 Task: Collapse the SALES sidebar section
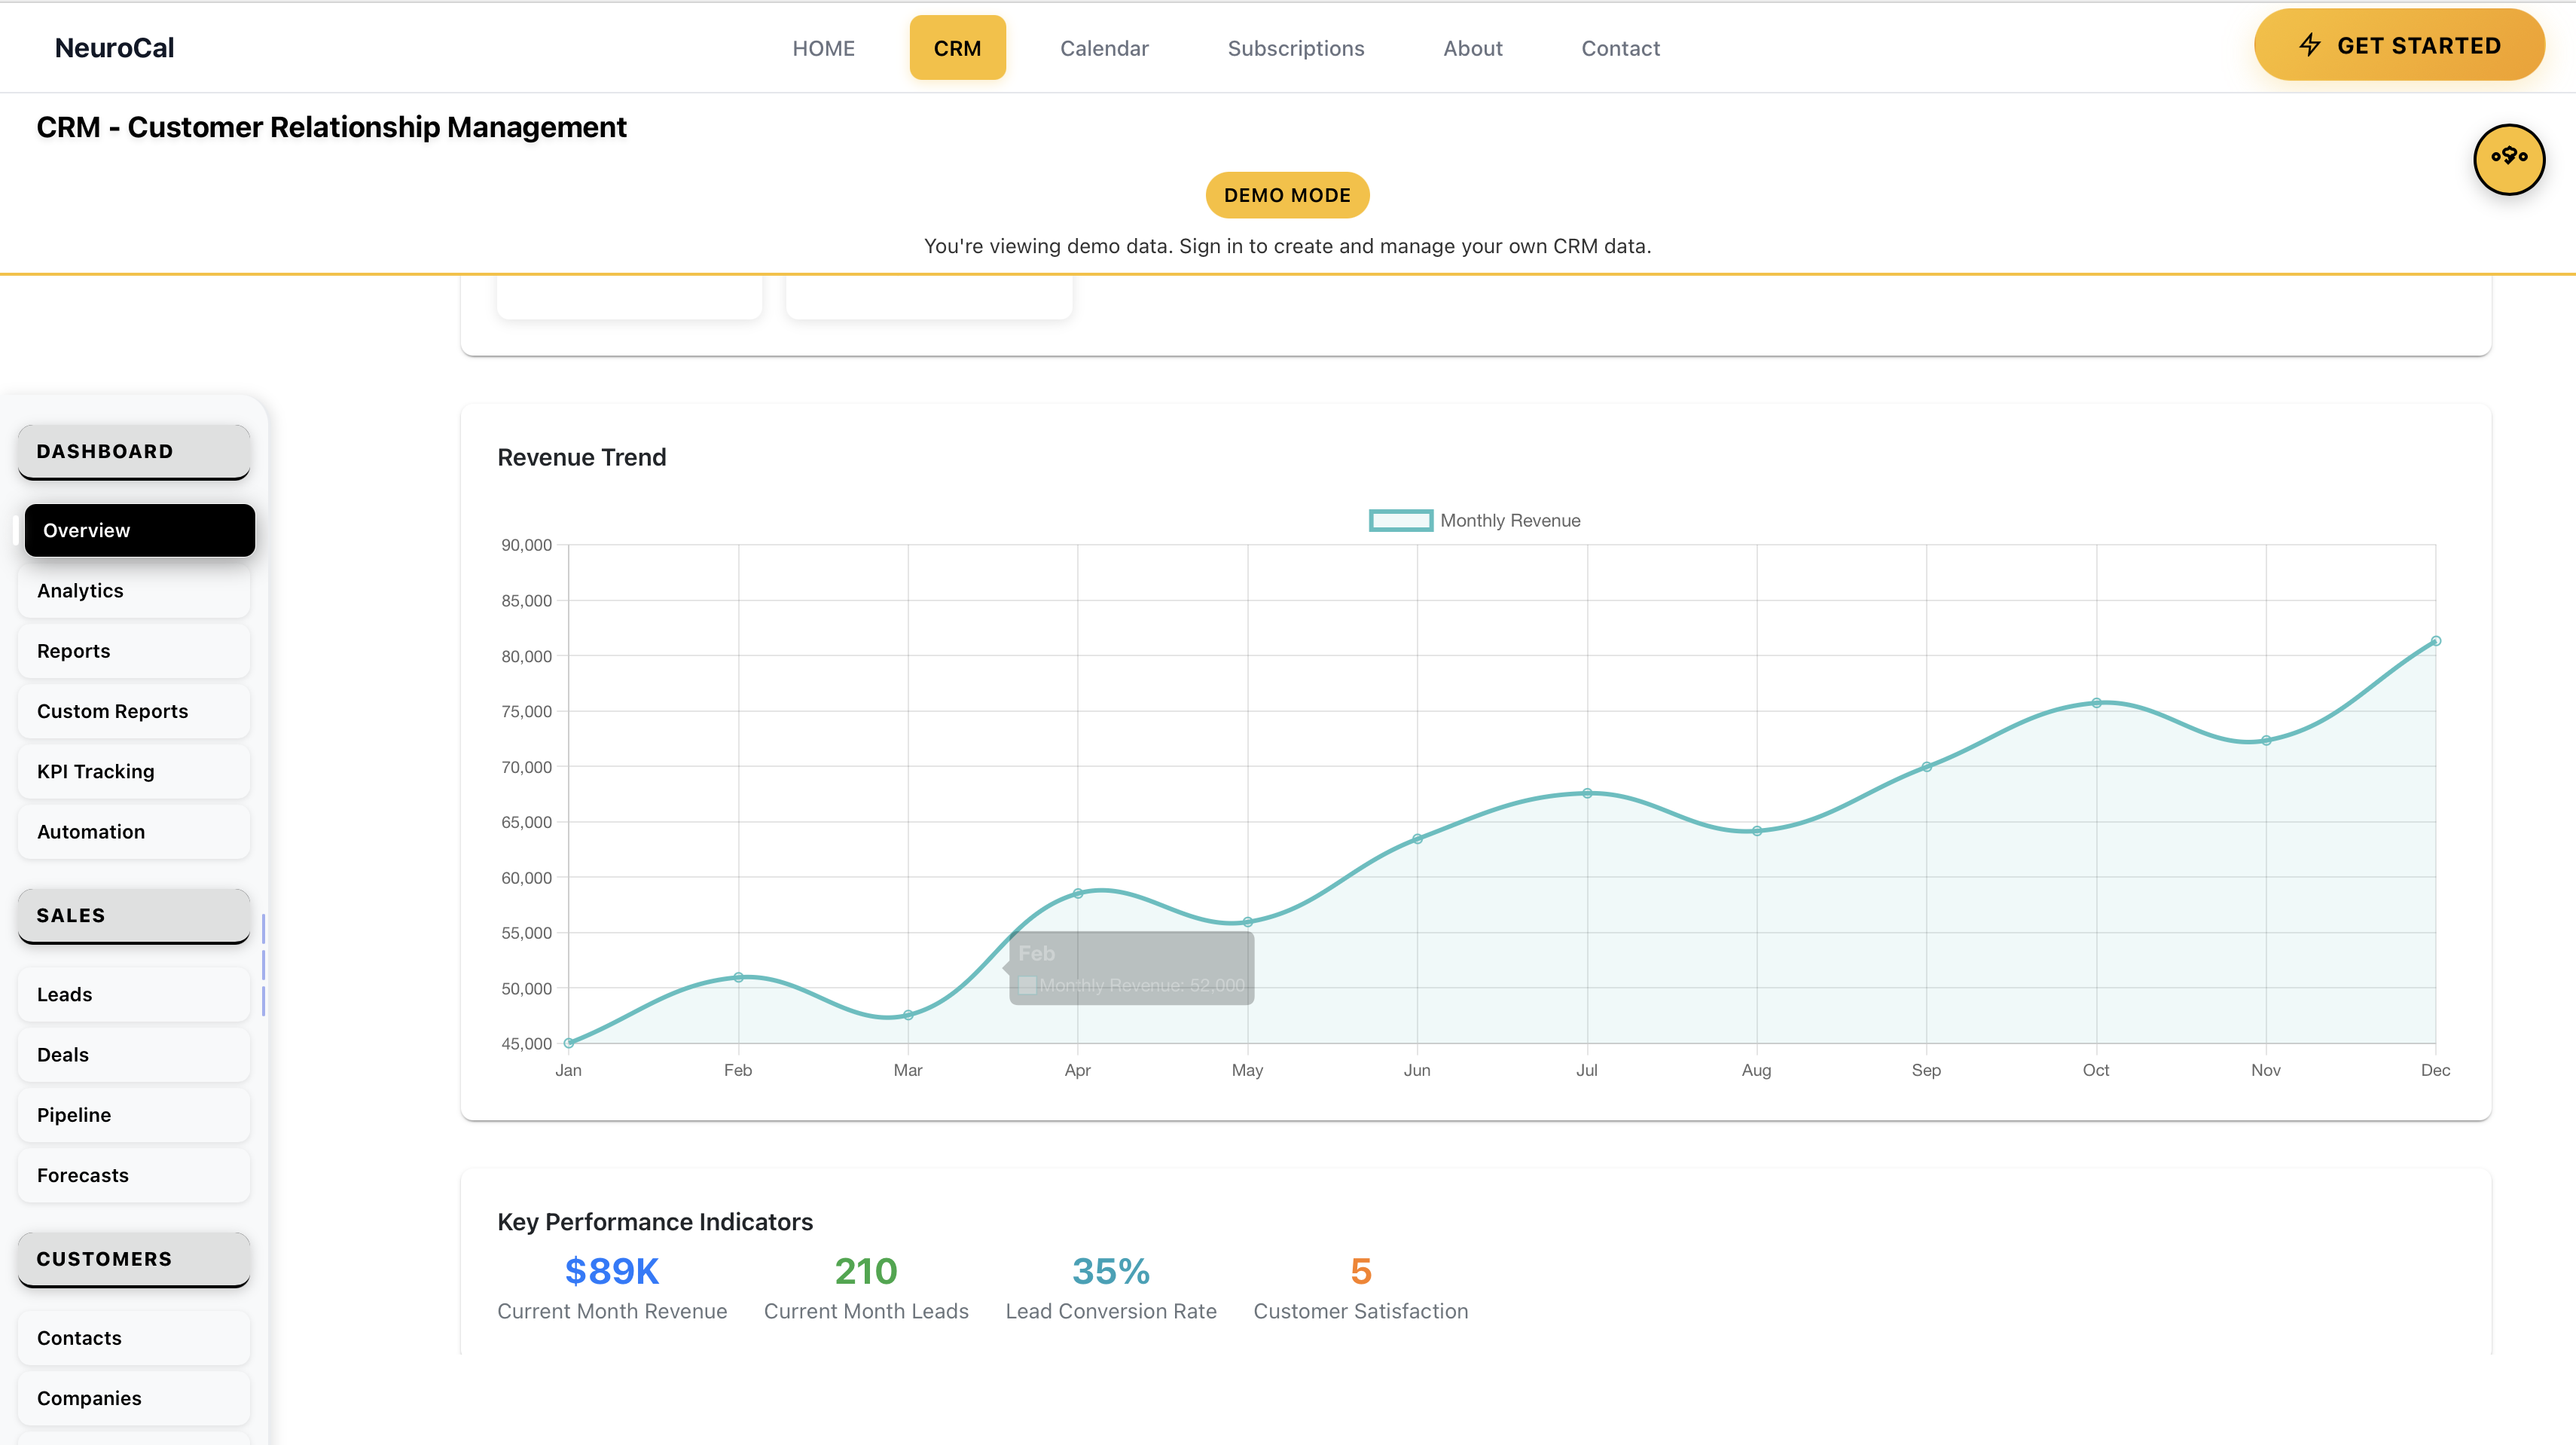click(x=134, y=916)
